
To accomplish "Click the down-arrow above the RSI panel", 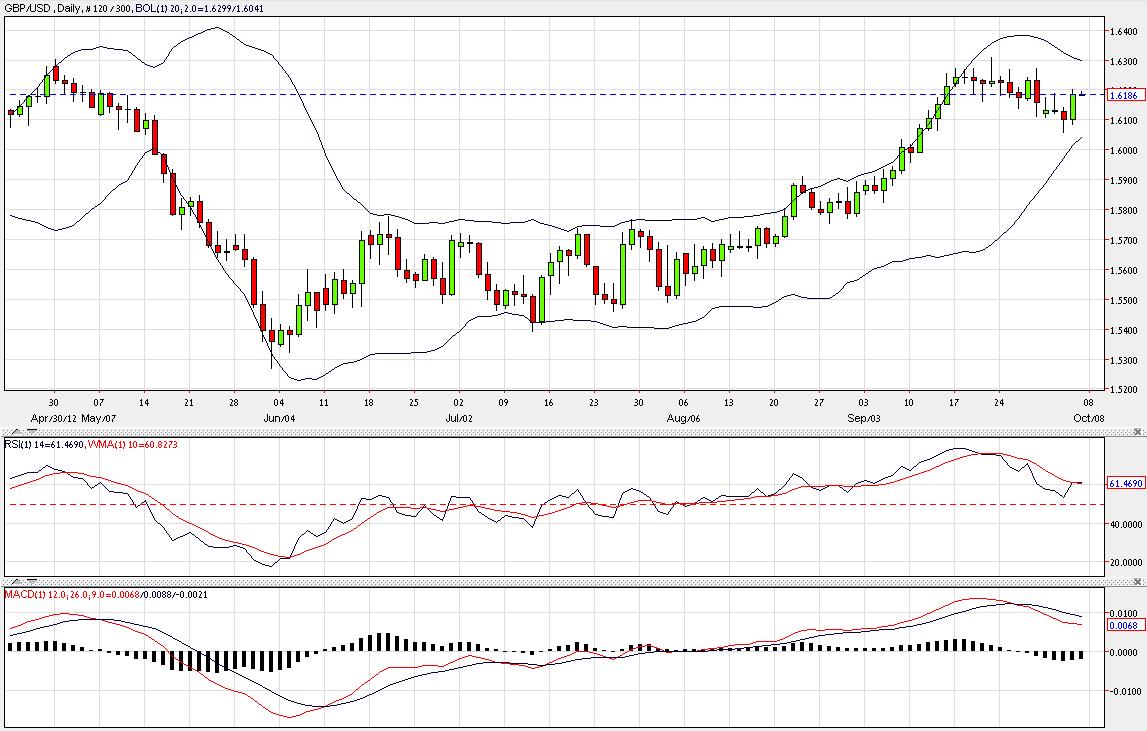I will pos(31,432).
